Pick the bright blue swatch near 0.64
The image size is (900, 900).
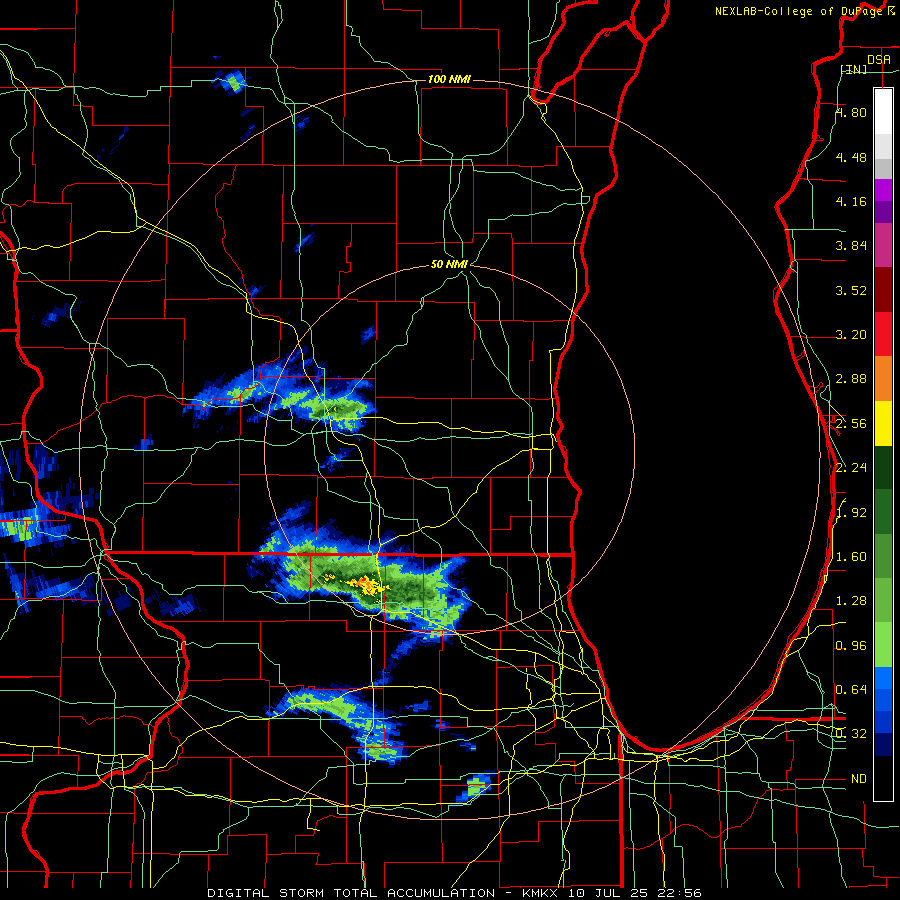[883, 678]
